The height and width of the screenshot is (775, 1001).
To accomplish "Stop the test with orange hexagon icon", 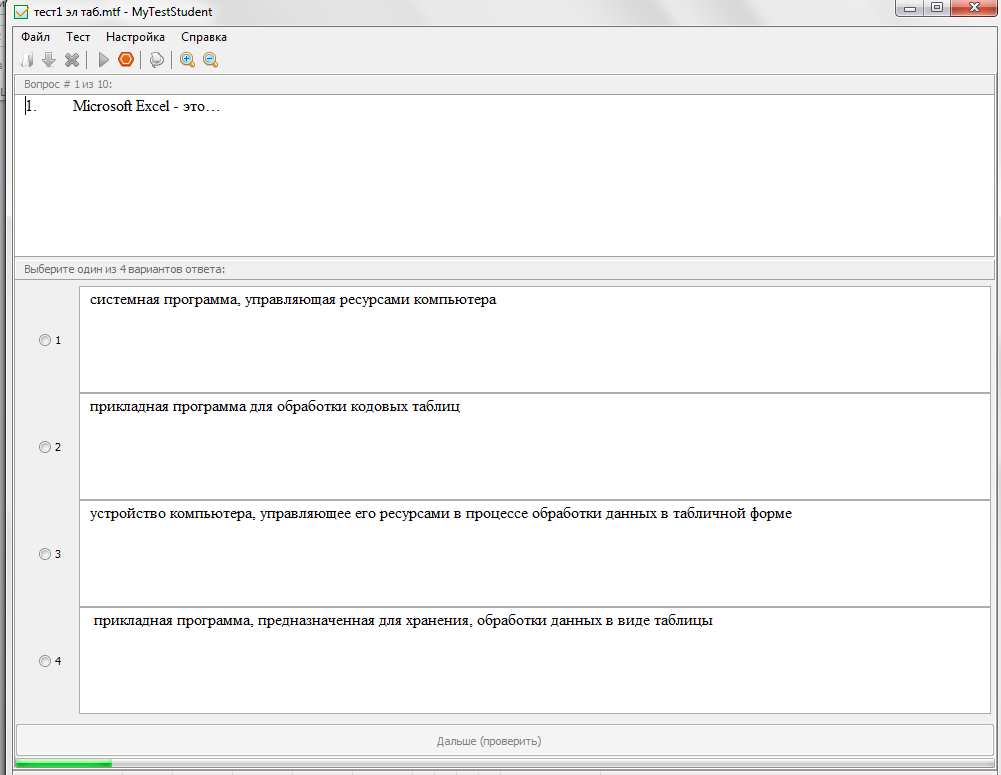I will pyautogui.click(x=126, y=59).
